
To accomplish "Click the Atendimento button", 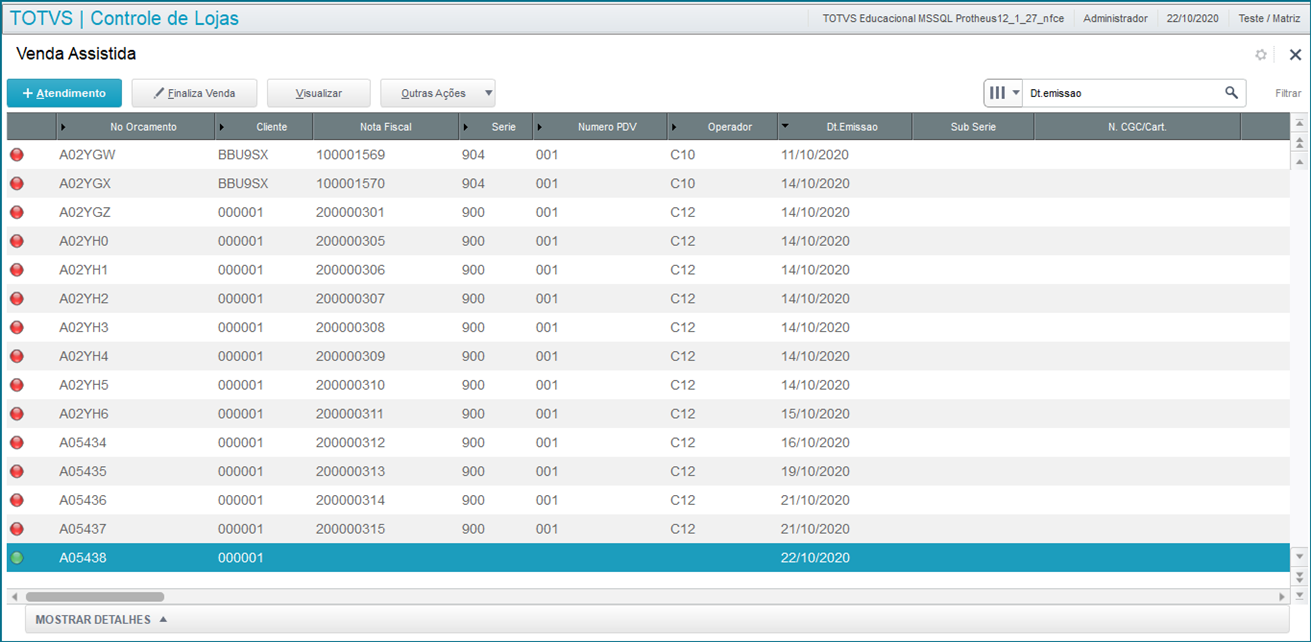I will click(64, 93).
